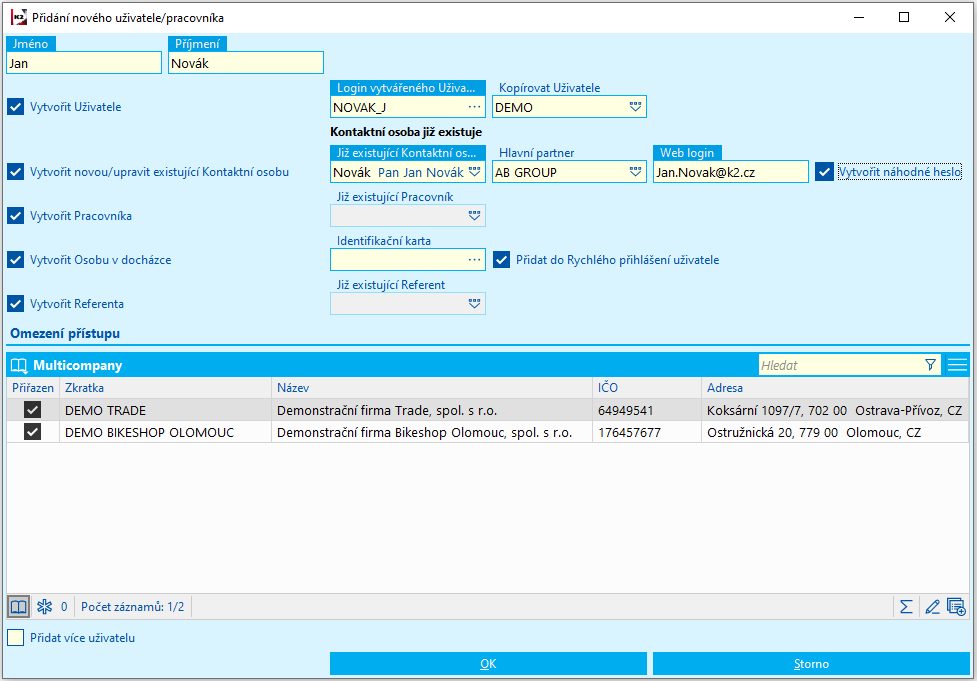Maximize the dialog window
The height and width of the screenshot is (681, 977).
coord(904,17)
